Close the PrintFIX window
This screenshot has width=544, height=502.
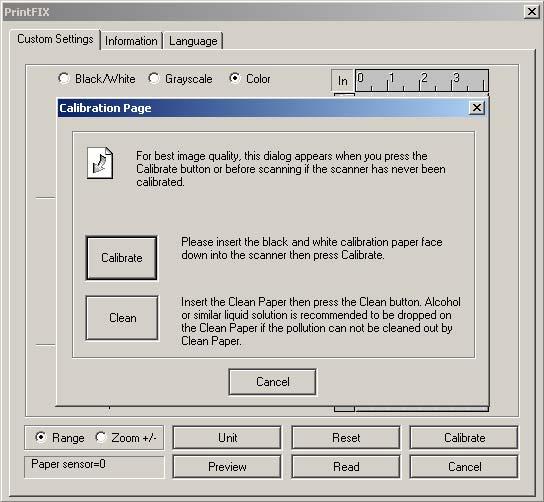[x=532, y=12]
